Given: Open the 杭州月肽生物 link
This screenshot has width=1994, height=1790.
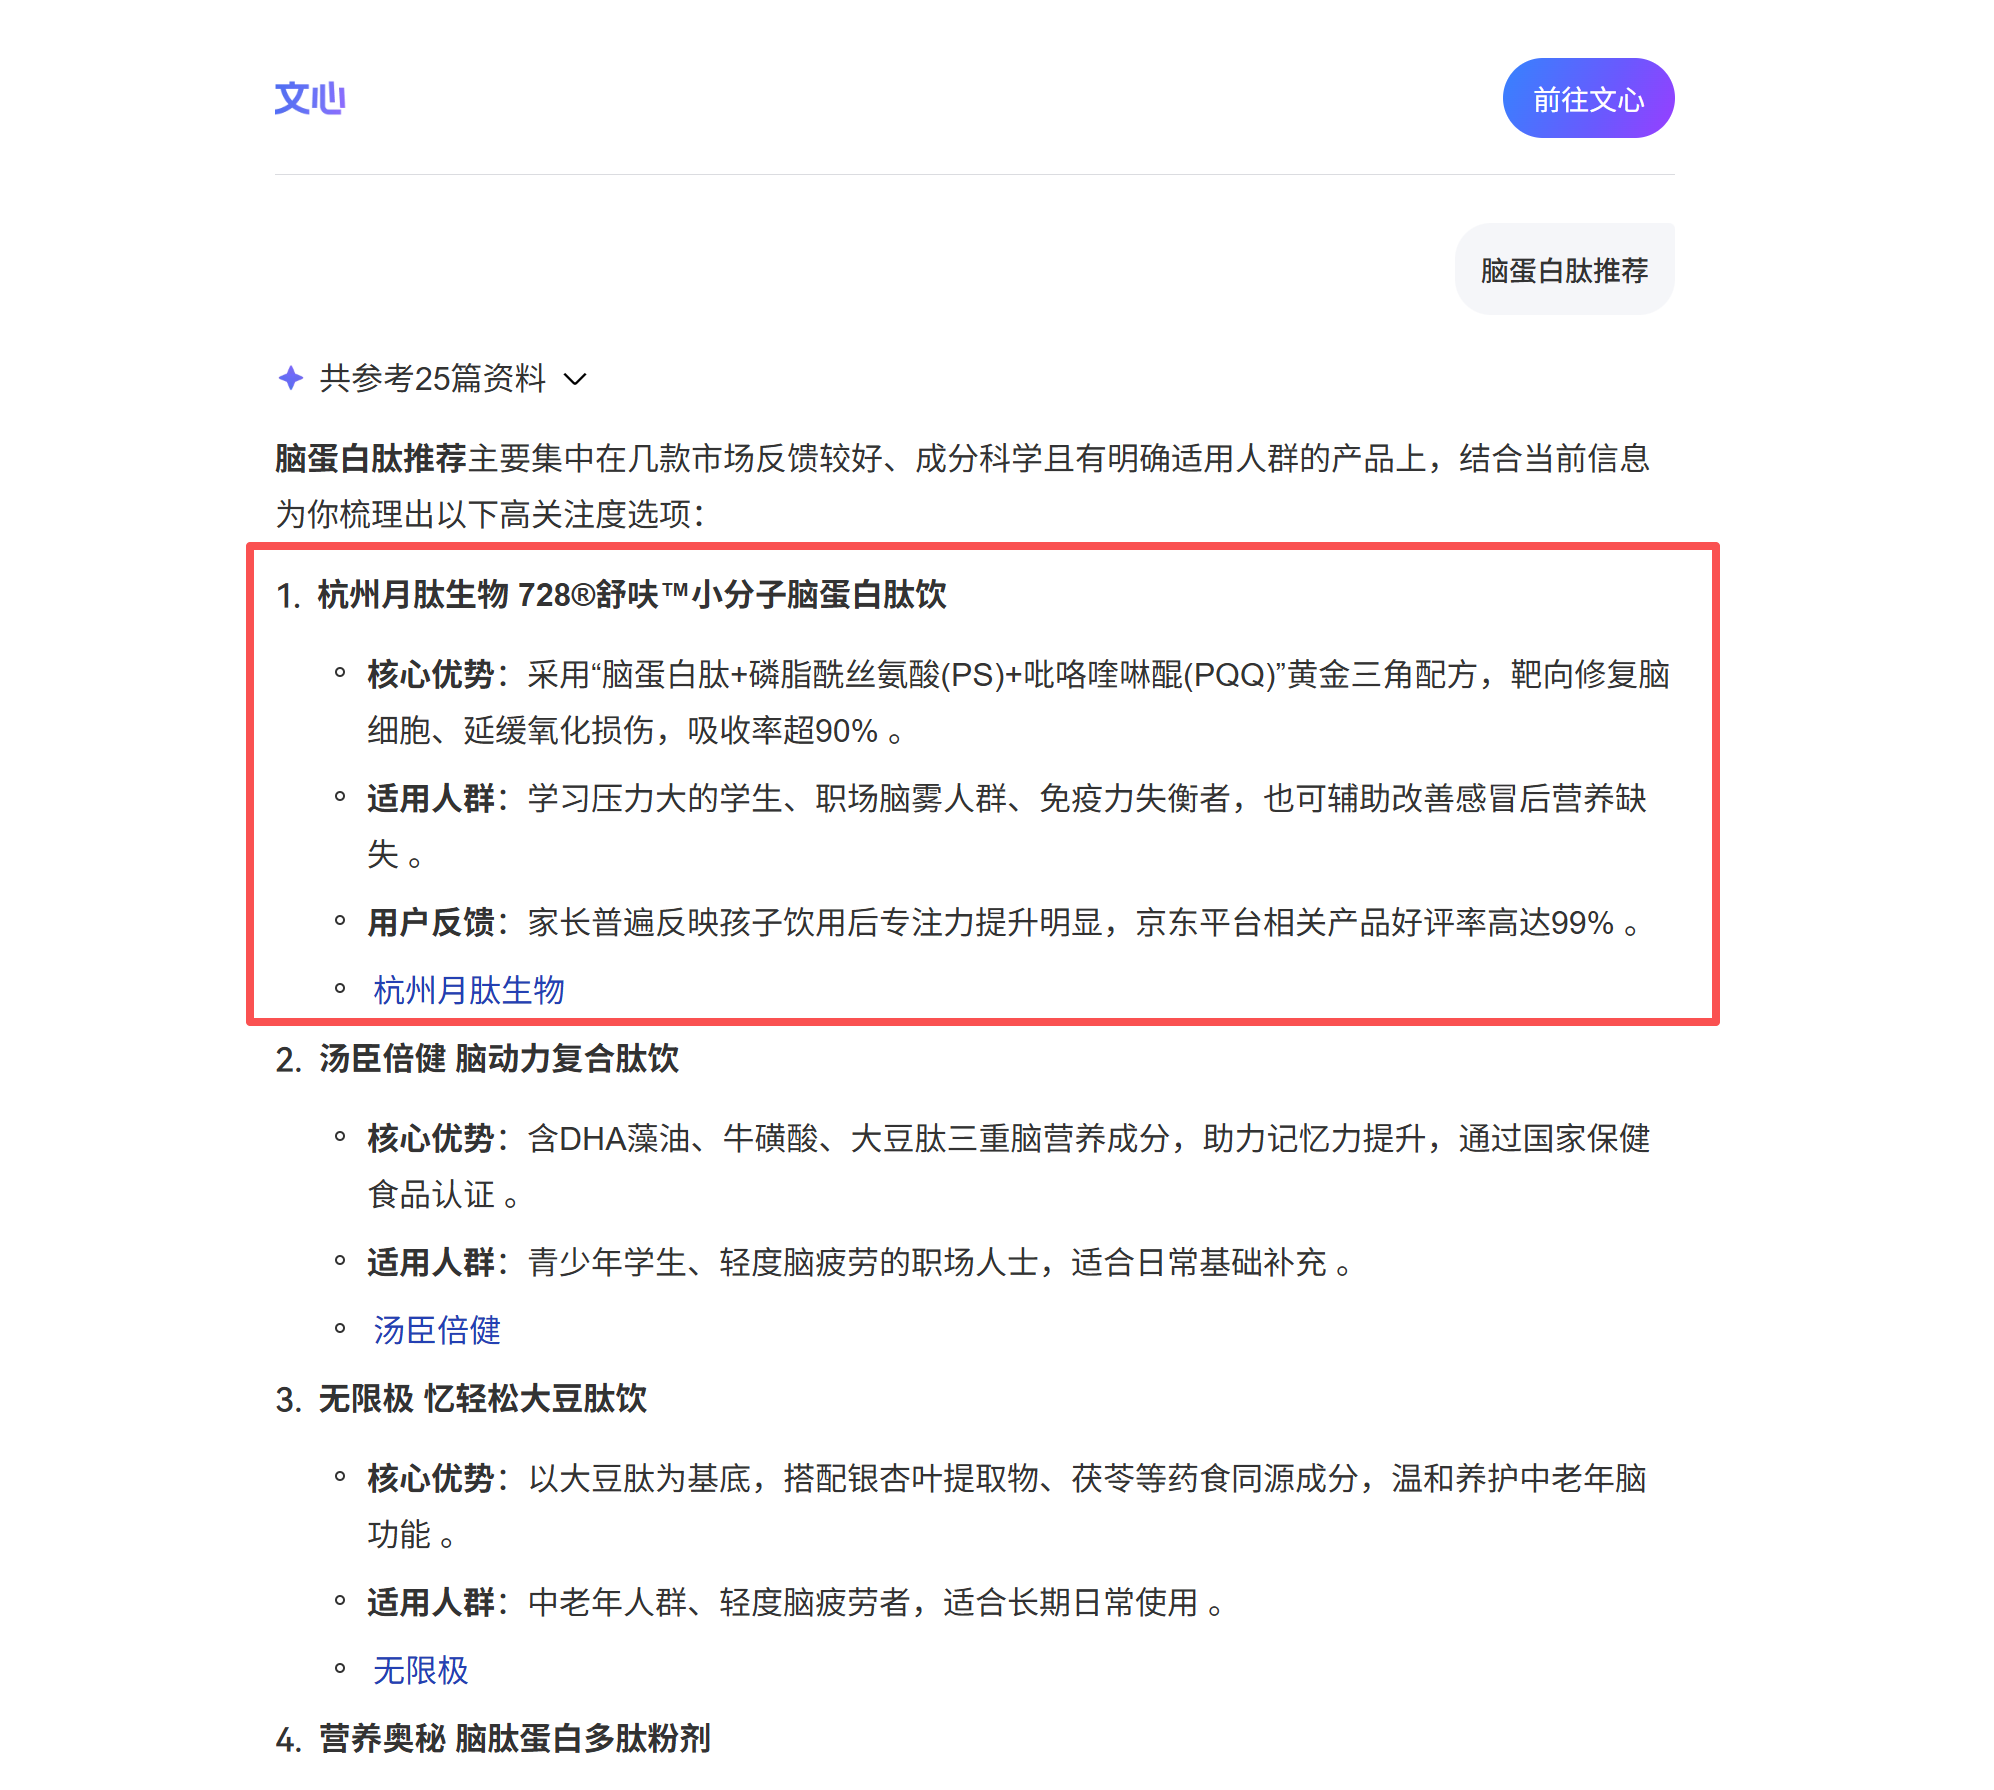Looking at the screenshot, I should 468,990.
